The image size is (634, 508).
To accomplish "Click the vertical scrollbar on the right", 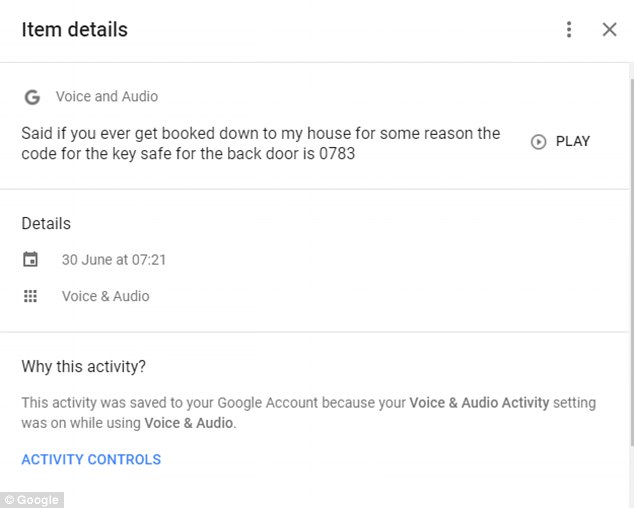I will (x=631, y=263).
